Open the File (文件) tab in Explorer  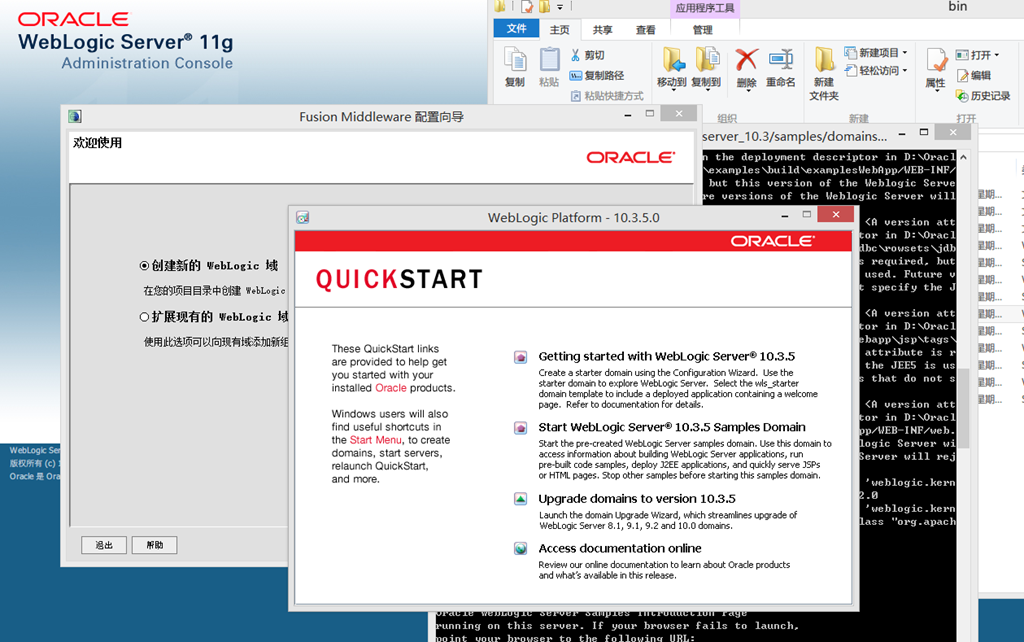coord(516,29)
